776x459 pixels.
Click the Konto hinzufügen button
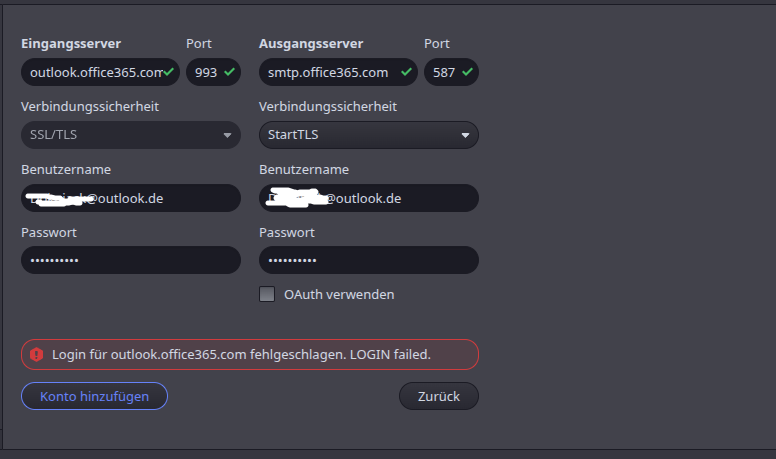(94, 396)
